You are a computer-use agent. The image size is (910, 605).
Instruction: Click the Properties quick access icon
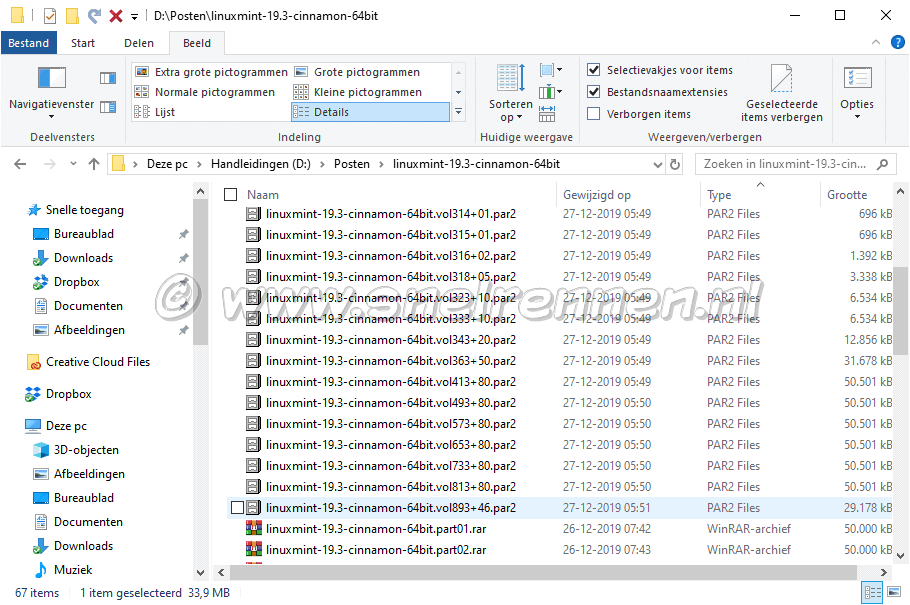coord(50,16)
